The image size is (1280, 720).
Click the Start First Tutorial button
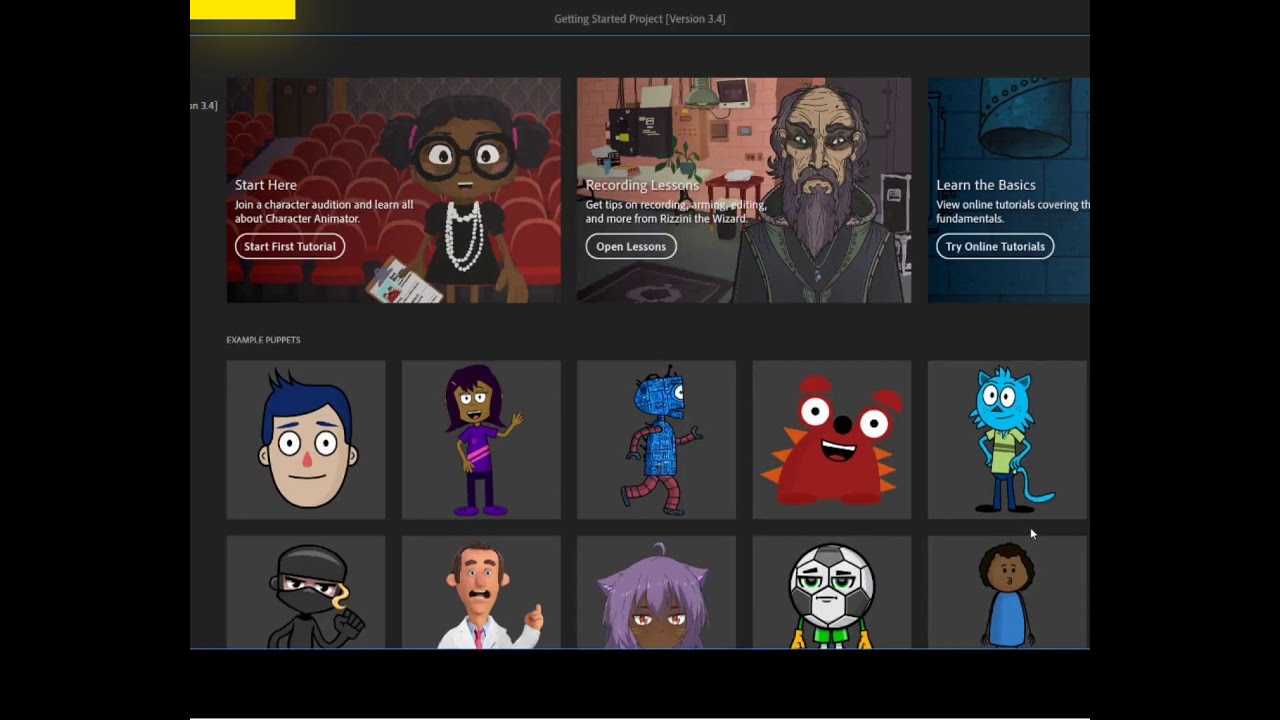290,246
